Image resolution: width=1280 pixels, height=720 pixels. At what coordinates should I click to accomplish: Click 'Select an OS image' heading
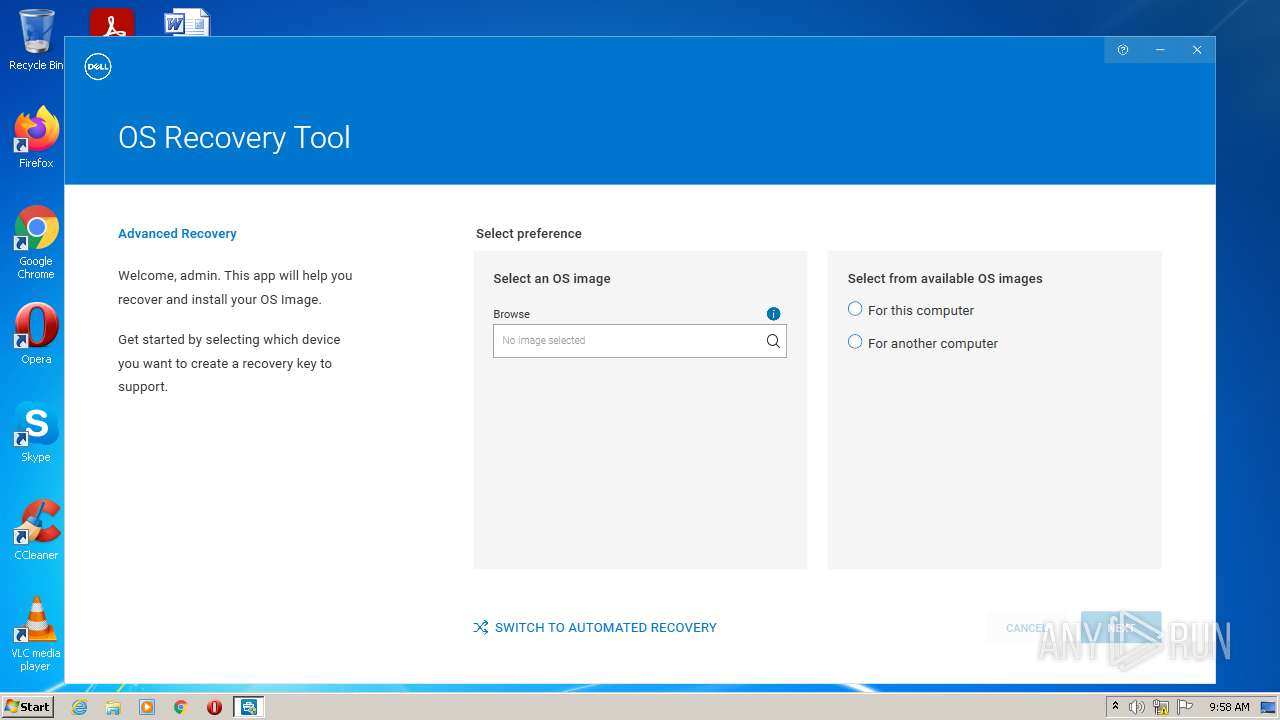pos(552,279)
